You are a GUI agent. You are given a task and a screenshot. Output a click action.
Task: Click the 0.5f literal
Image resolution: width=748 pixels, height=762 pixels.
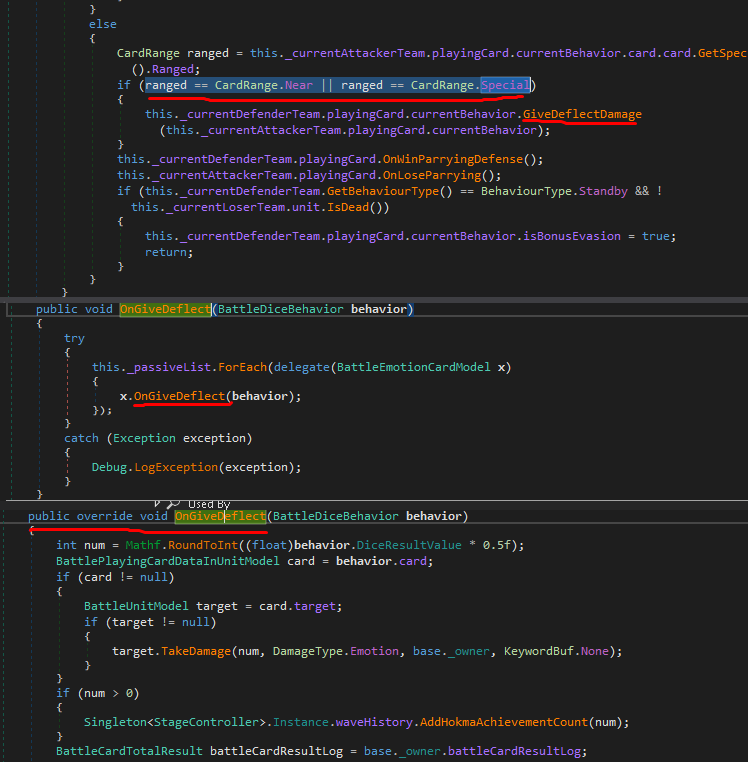point(496,545)
